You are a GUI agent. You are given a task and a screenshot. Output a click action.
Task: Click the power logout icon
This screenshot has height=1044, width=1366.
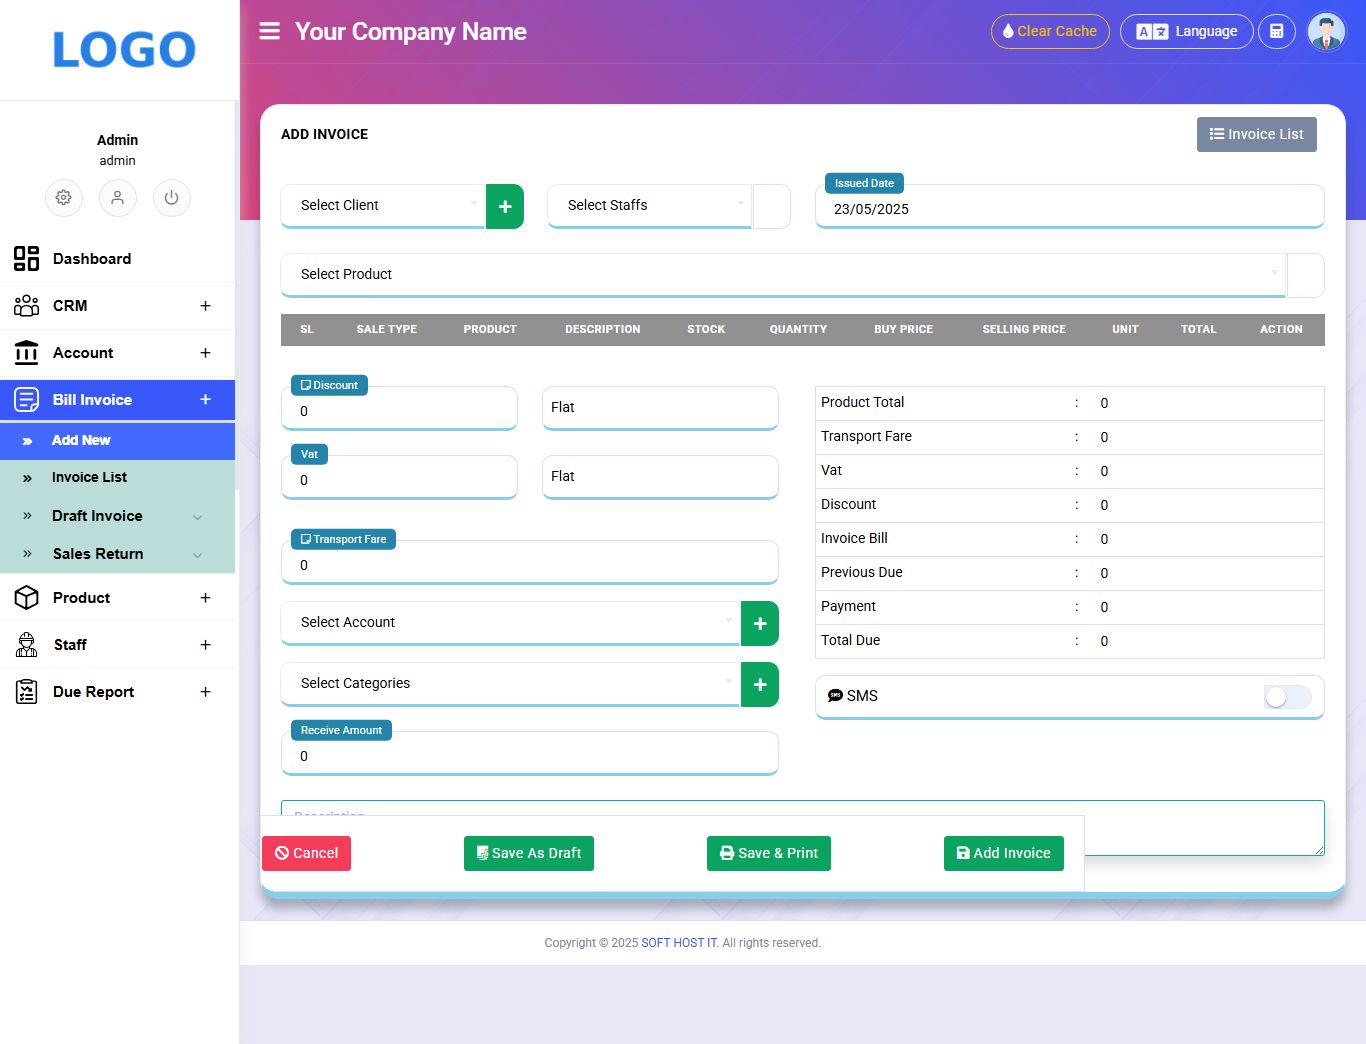172,198
